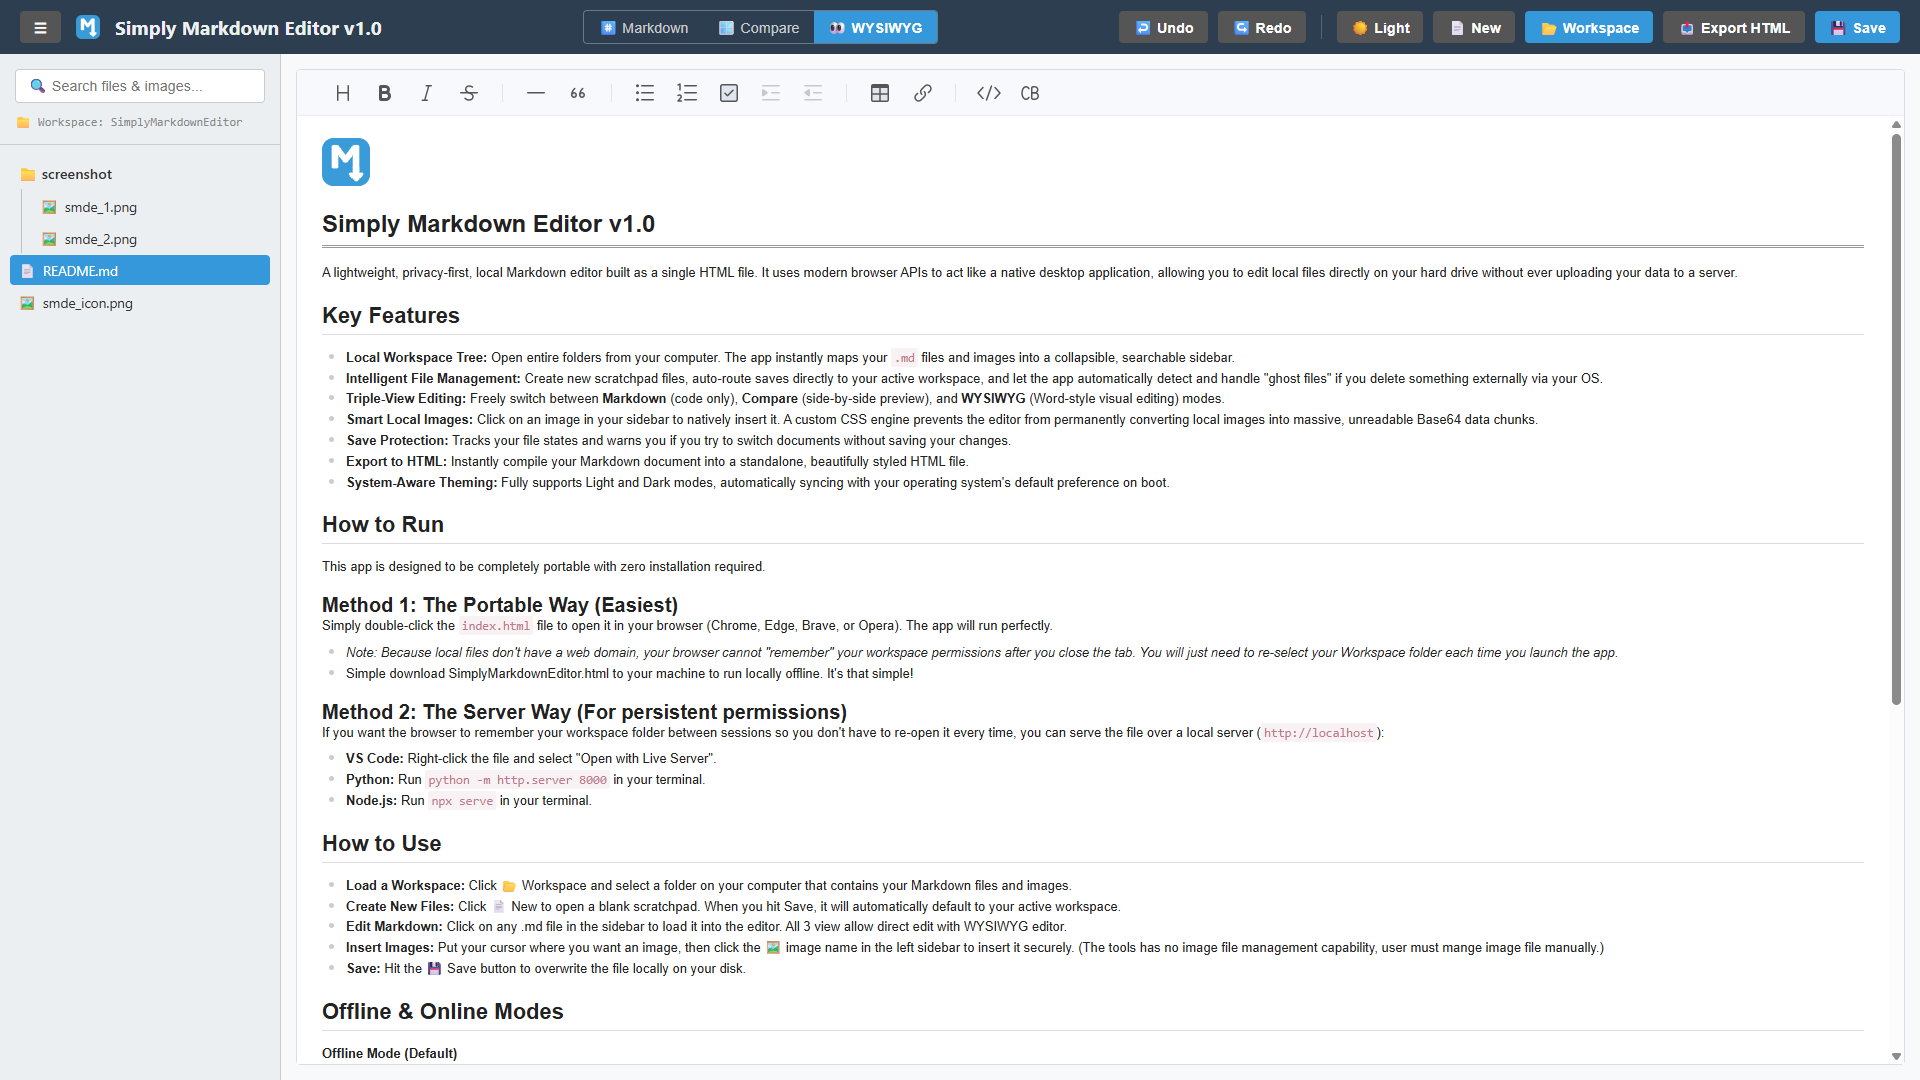The height and width of the screenshot is (1080, 1920).
Task: Indent the current list item
Action: pos(771,93)
